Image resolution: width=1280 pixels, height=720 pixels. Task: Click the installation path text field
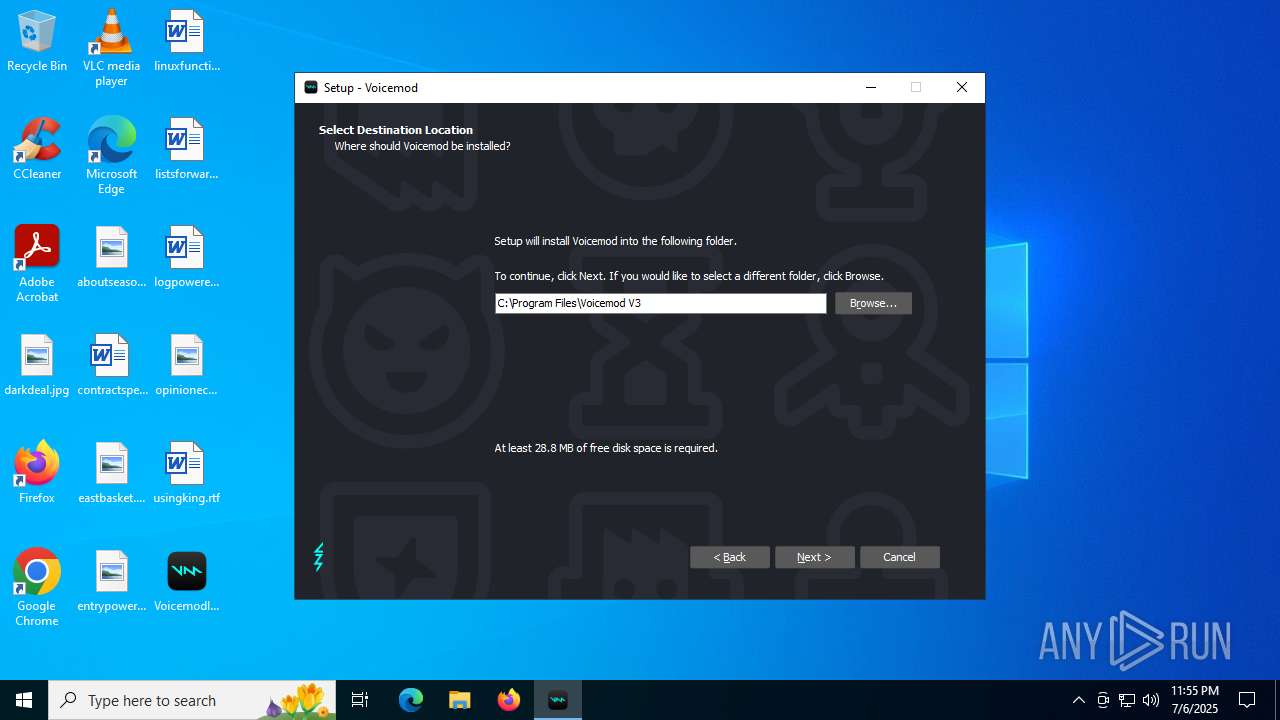coord(660,303)
